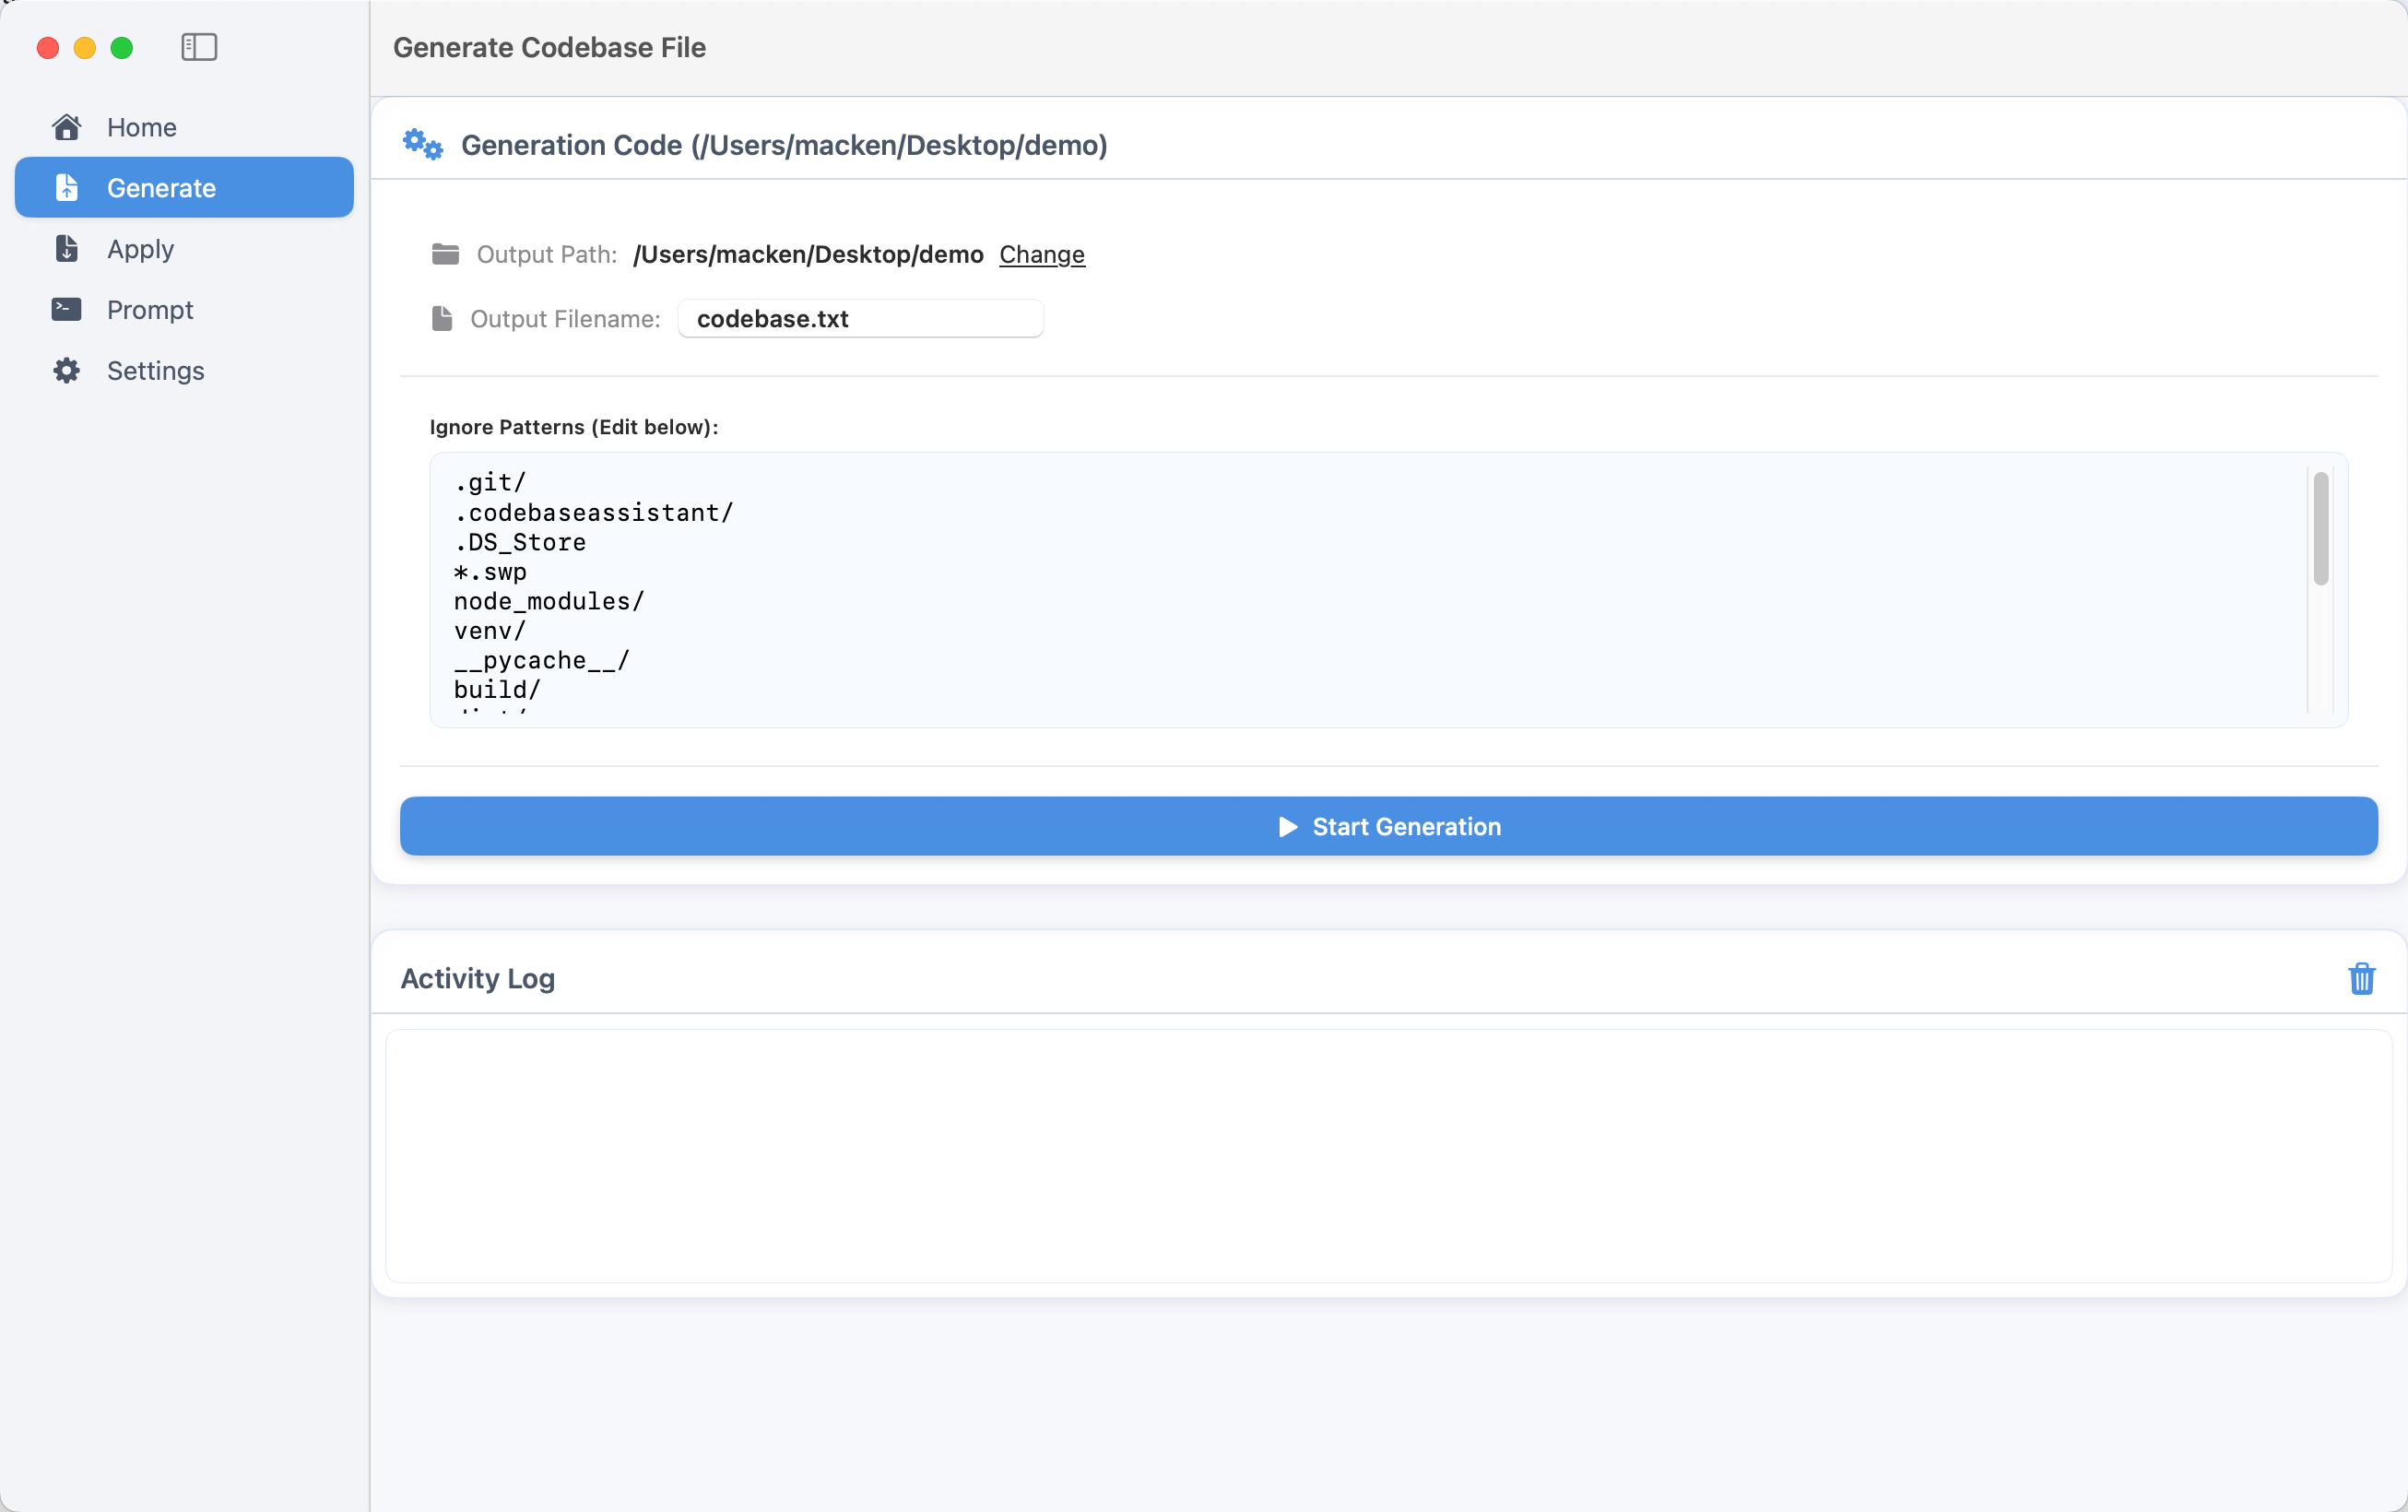The image size is (2408, 1512).
Task: Go to the Apply section
Action: coord(184,248)
